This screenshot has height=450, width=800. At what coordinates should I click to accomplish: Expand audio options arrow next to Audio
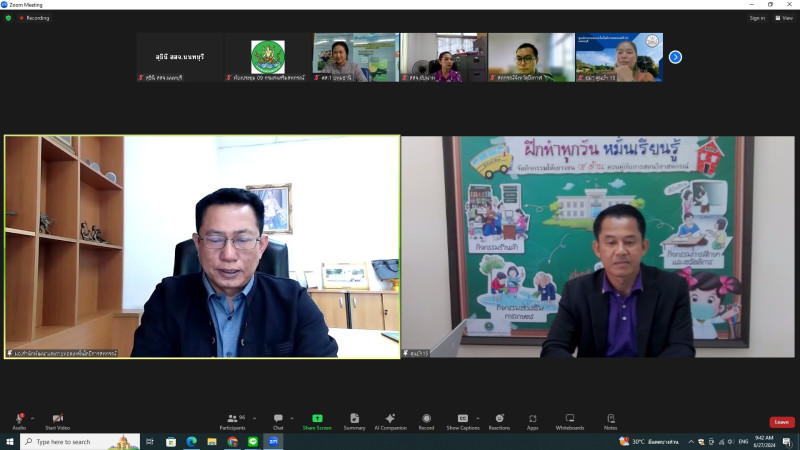coord(32,418)
